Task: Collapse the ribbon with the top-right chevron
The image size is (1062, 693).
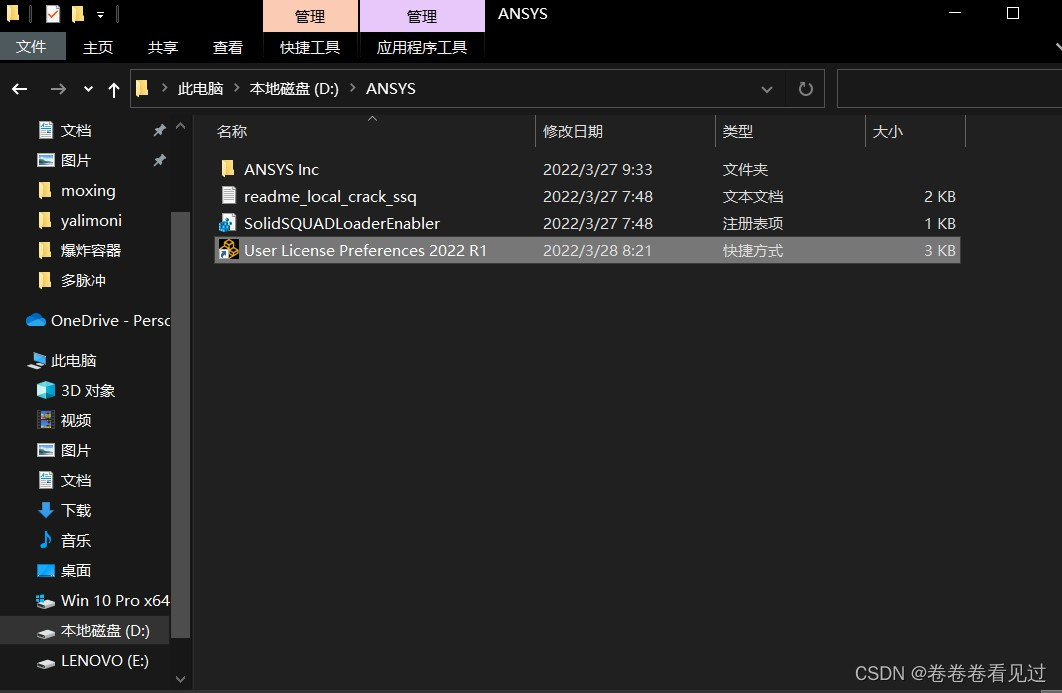Action: point(1058,47)
